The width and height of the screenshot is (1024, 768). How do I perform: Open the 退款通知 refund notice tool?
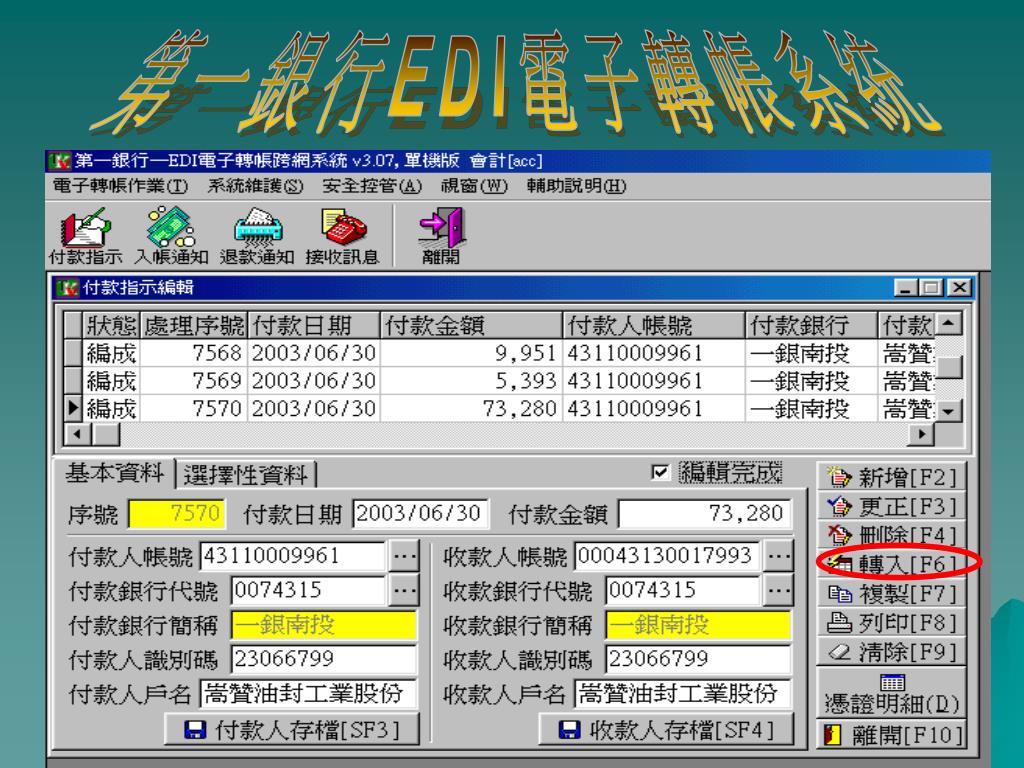(x=257, y=236)
